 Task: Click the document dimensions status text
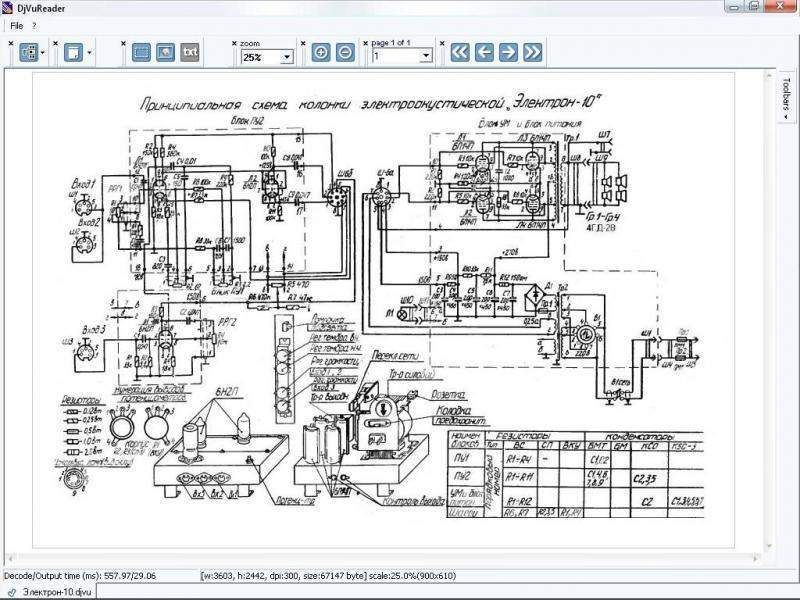tap(328, 576)
